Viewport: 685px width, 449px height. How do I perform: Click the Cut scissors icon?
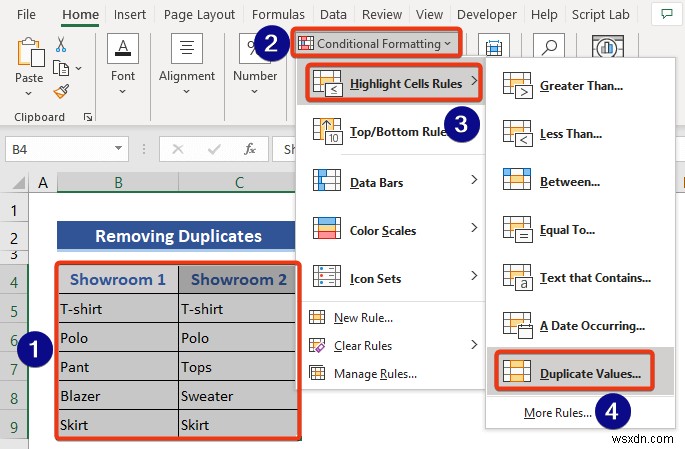coord(61,45)
